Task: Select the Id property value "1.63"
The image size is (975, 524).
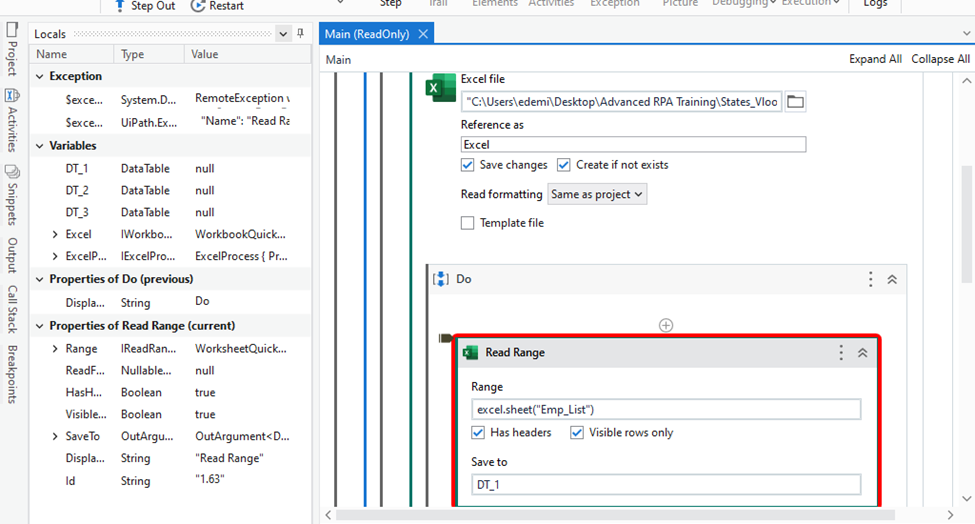Action: pyautogui.click(x=210, y=479)
